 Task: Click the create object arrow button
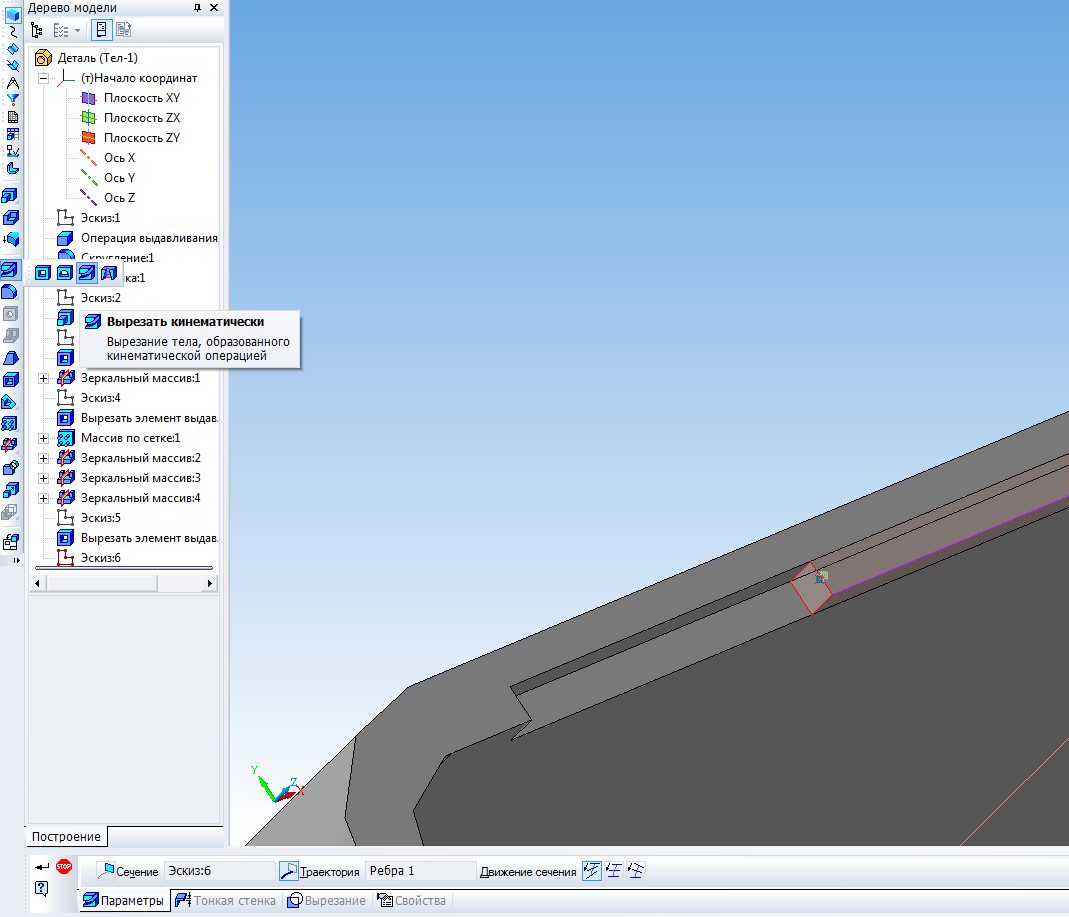coord(41,866)
